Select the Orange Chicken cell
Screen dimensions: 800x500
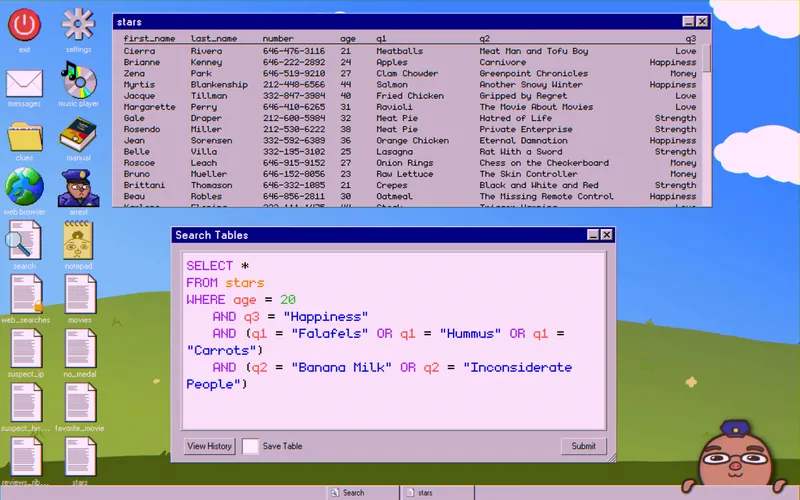[x=413, y=141]
